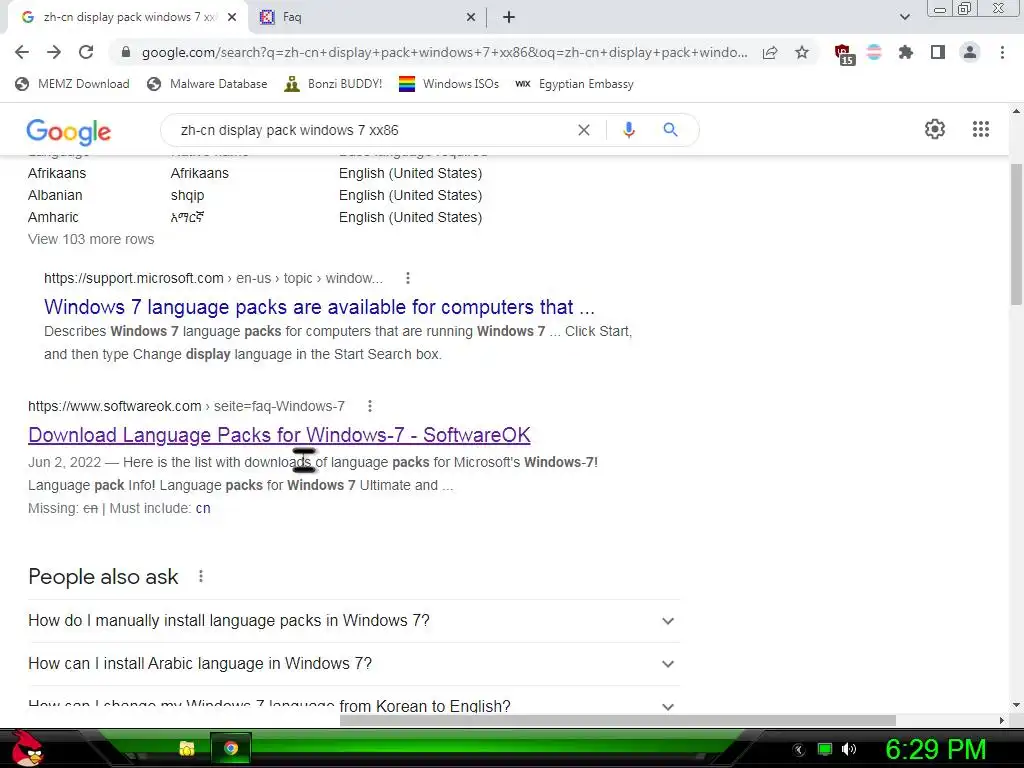1024x768 pixels.
Task: Click the 6:29 PM clock
Action: 935,750
